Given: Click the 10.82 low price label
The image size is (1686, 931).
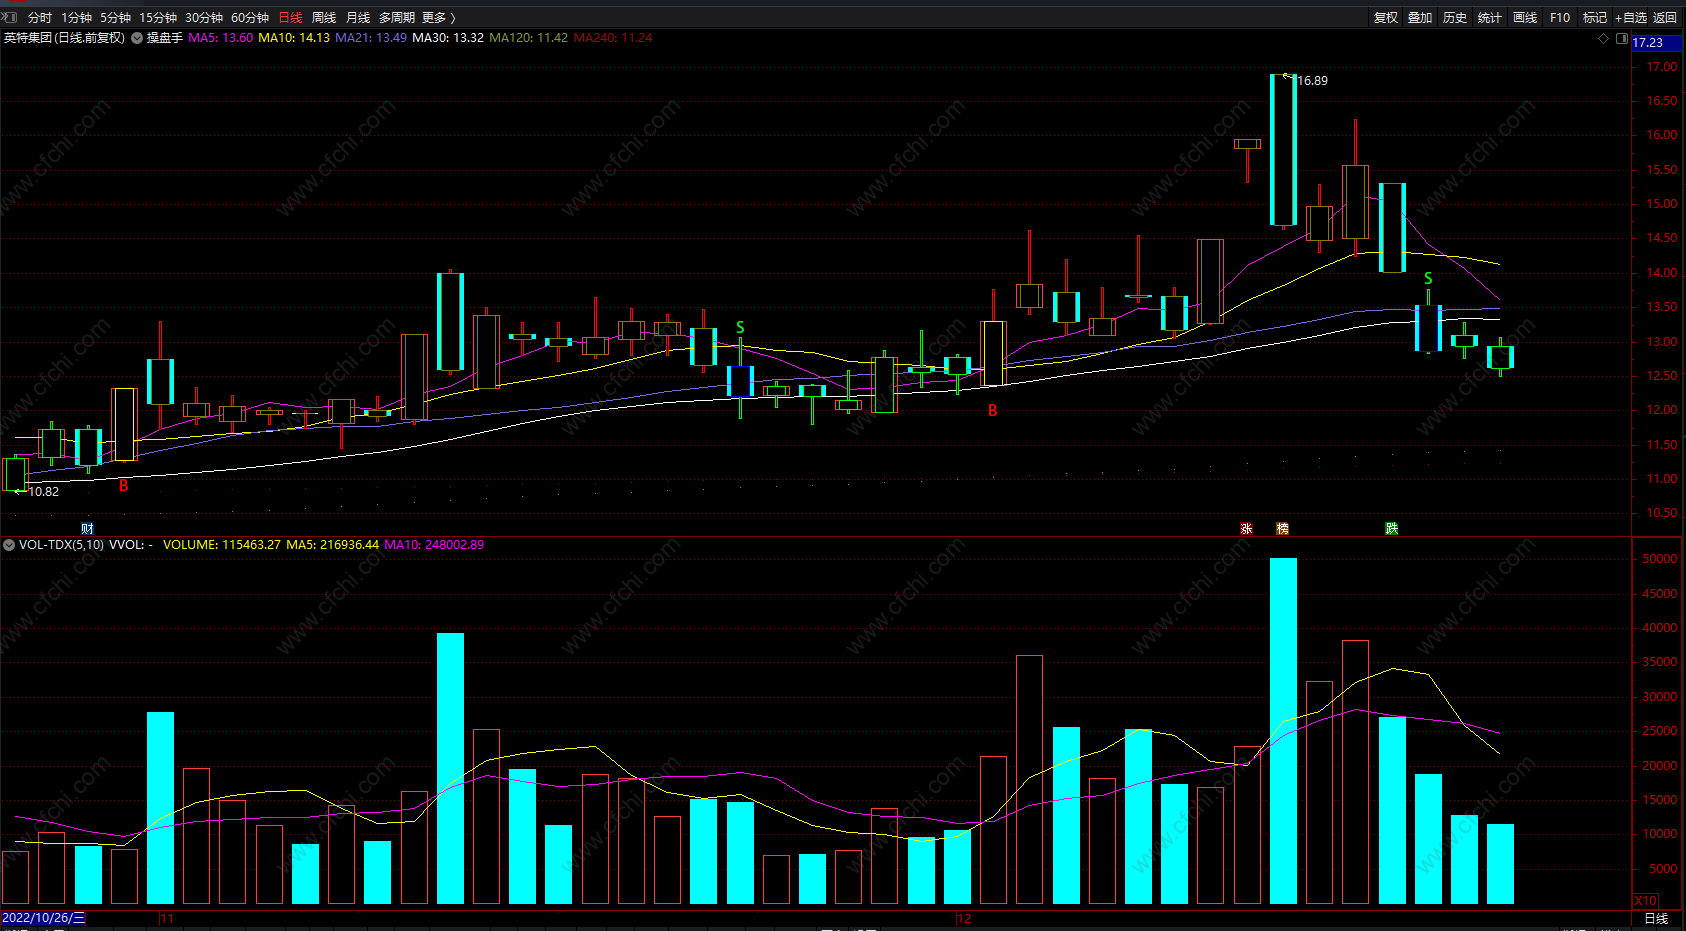Looking at the screenshot, I should coord(43,492).
